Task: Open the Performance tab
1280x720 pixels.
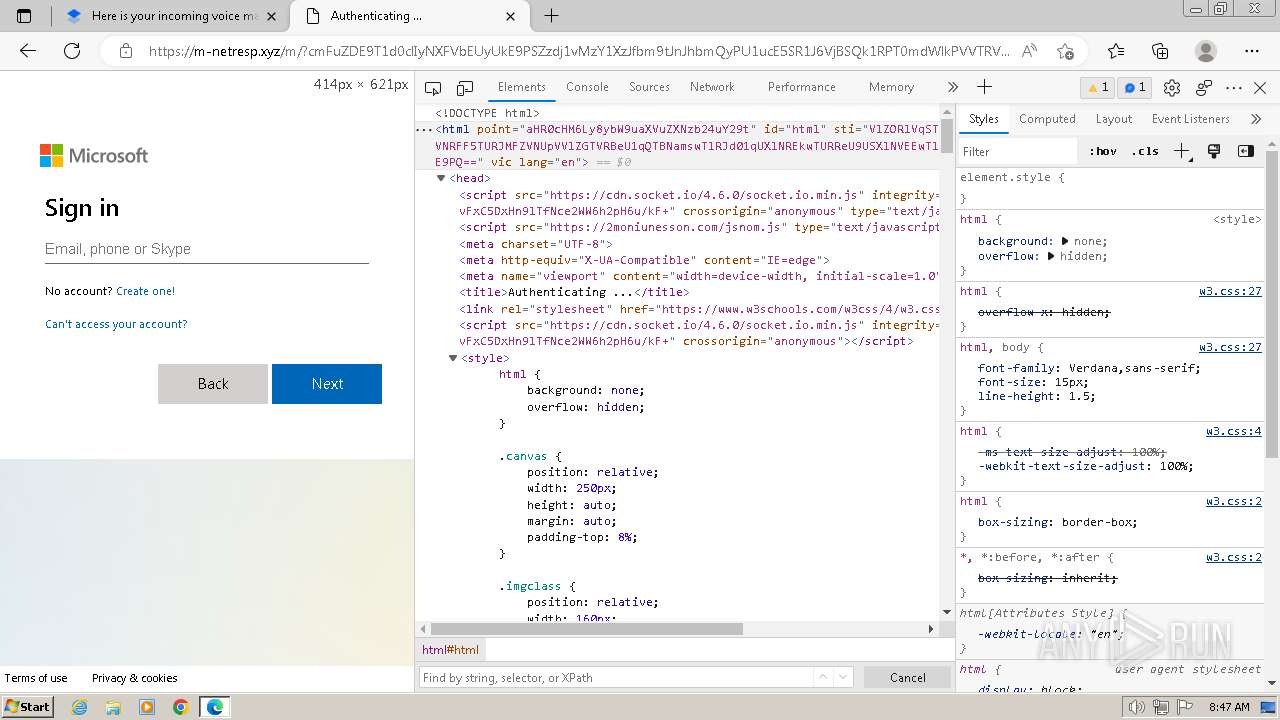Action: pos(801,87)
